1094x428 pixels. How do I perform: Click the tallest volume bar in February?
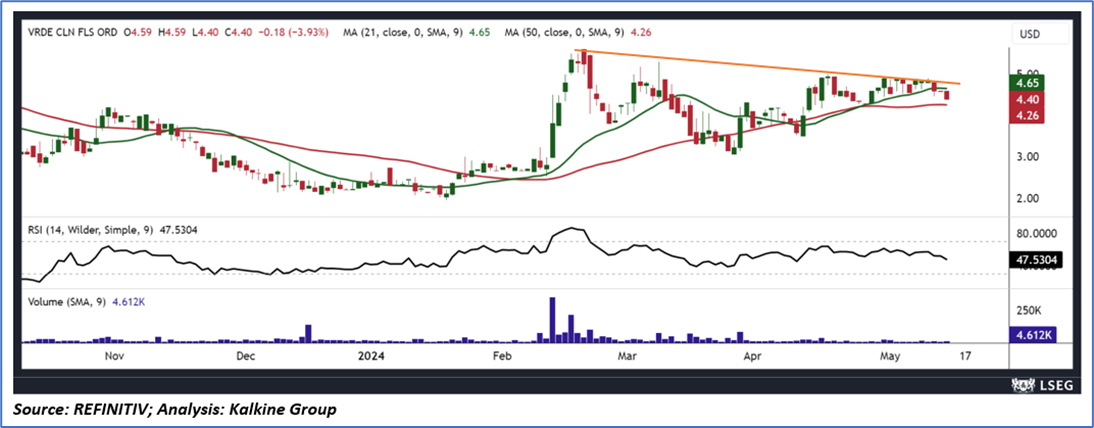point(553,320)
